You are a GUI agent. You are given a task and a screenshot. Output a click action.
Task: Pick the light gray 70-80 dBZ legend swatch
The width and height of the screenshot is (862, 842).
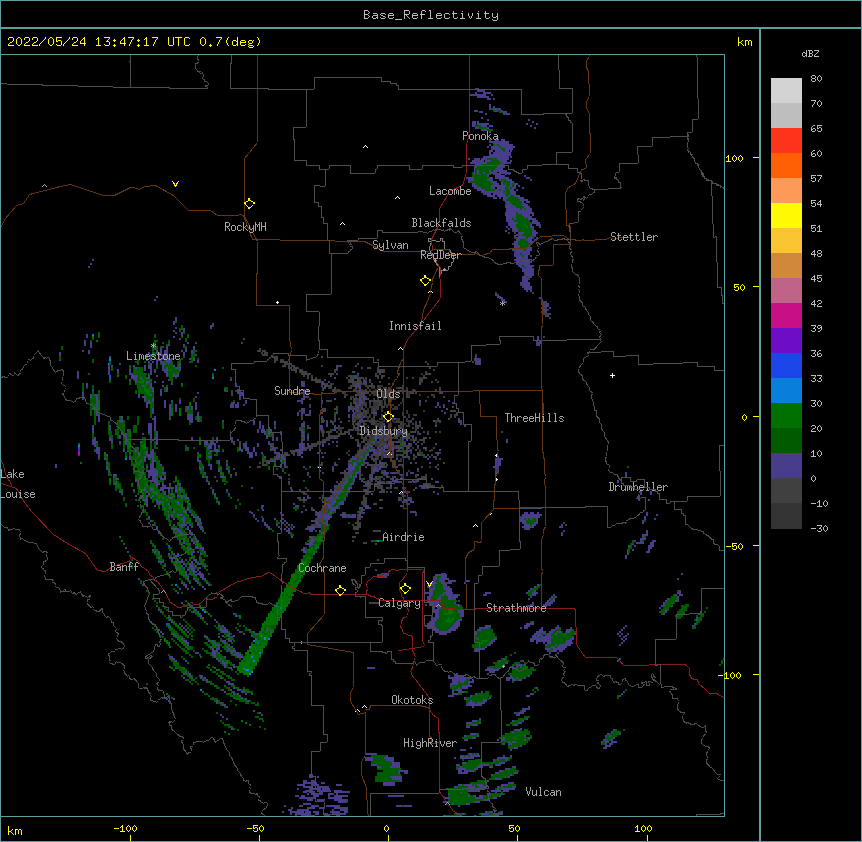786,91
